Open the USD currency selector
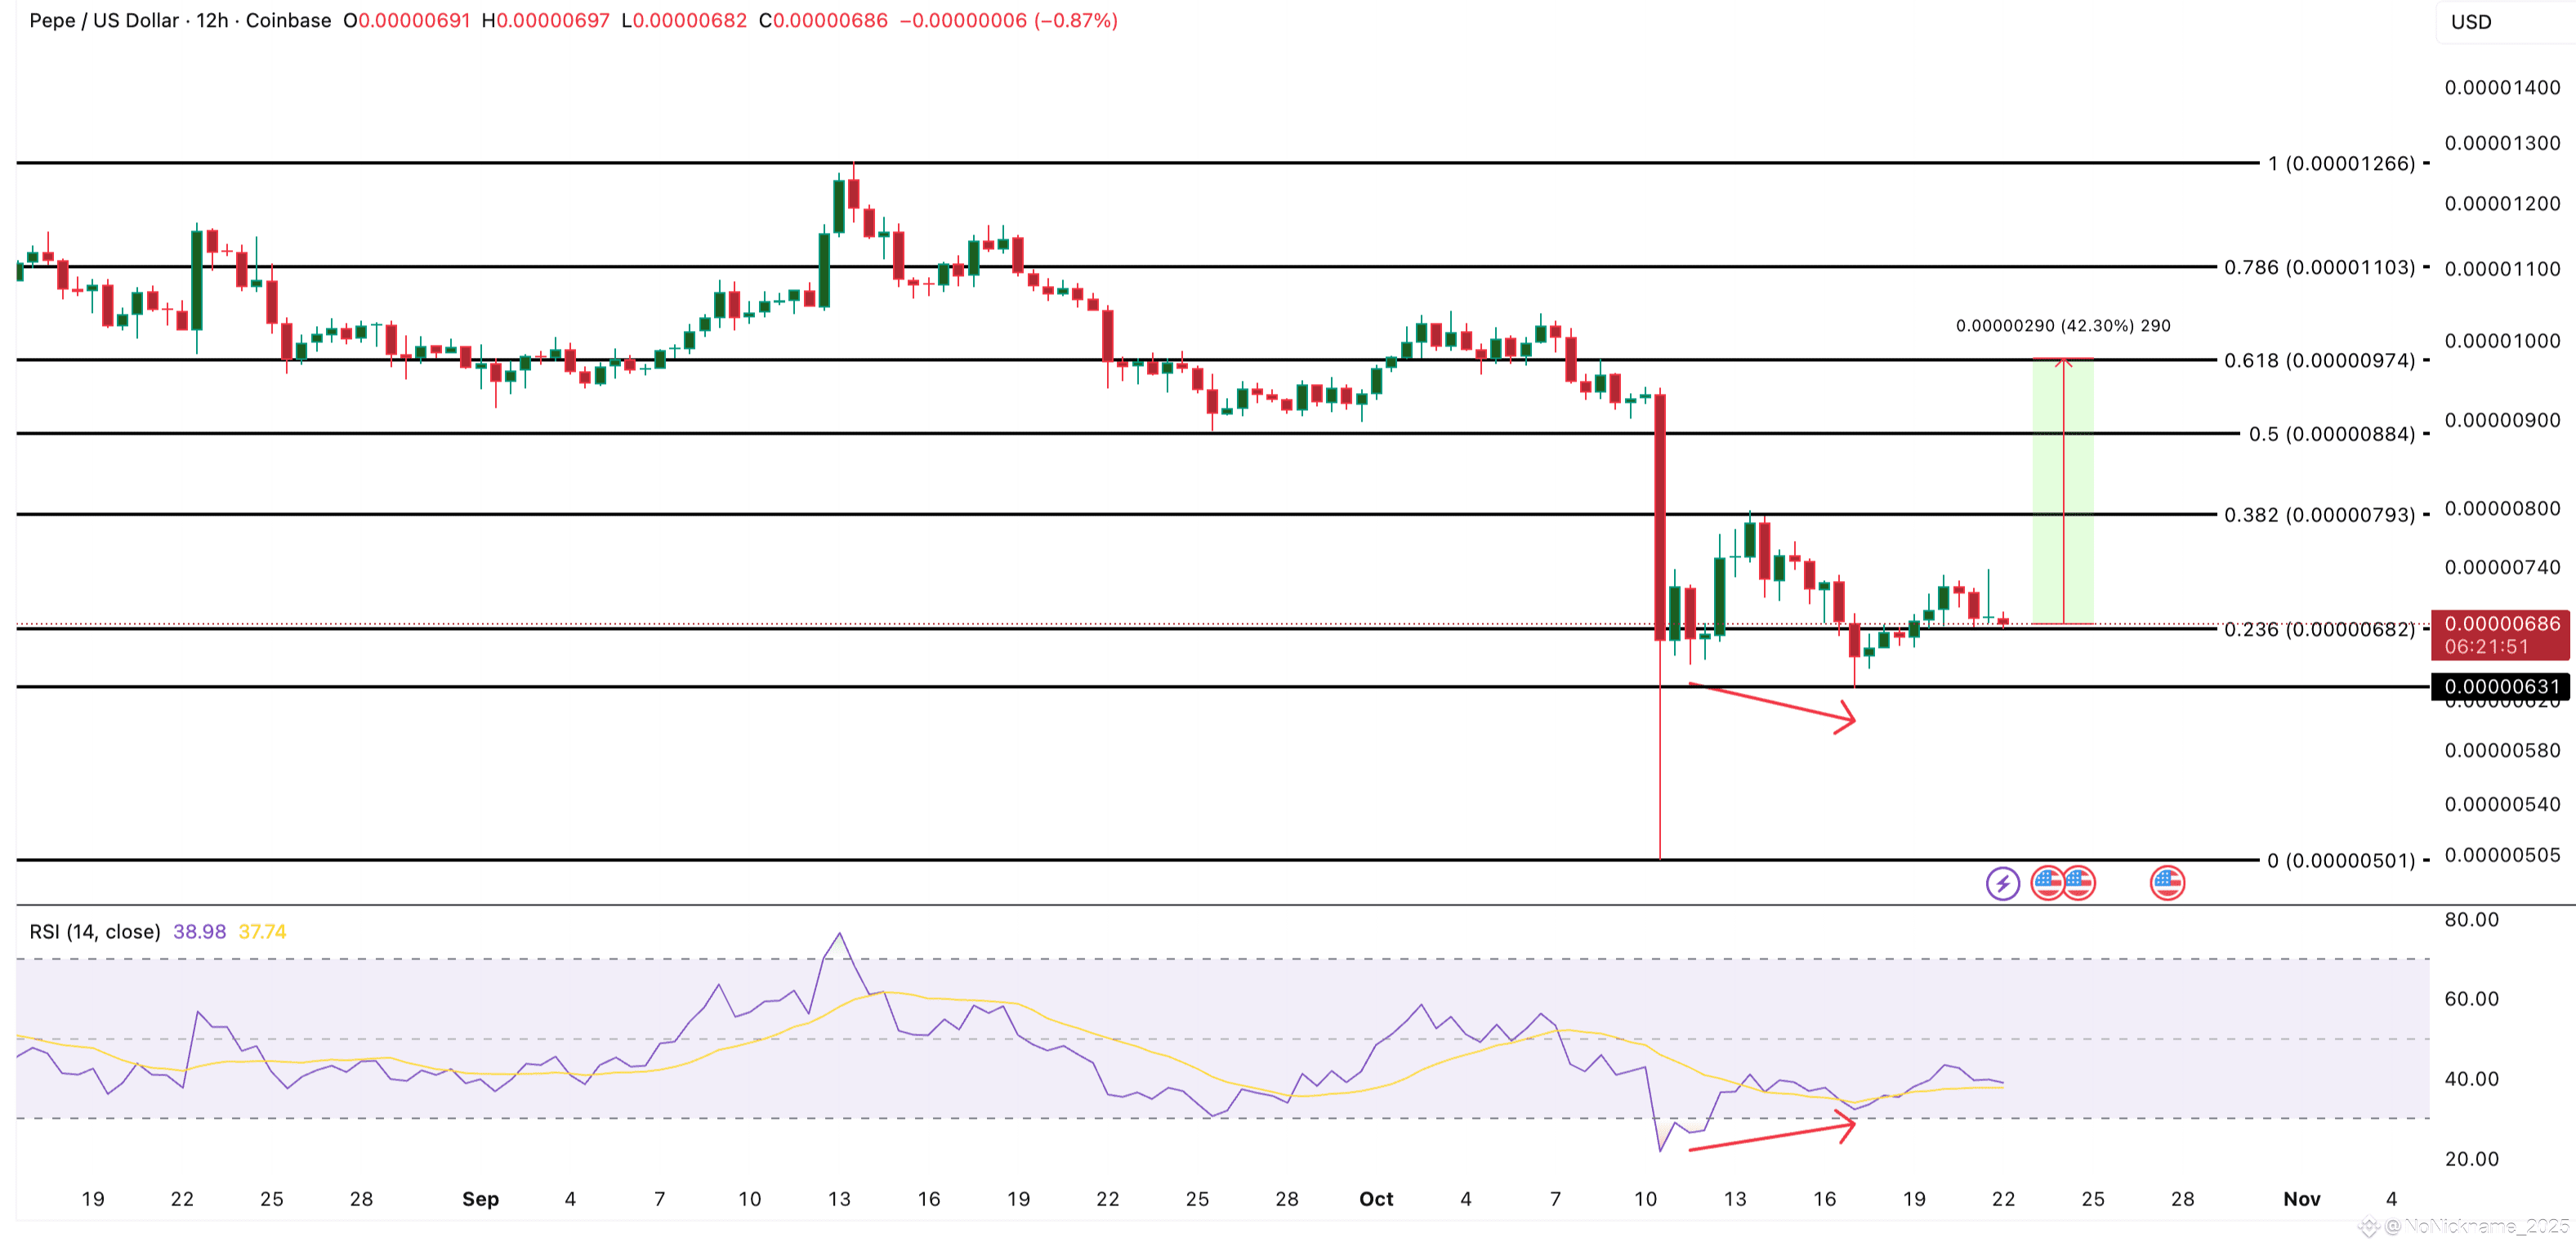 (2471, 22)
